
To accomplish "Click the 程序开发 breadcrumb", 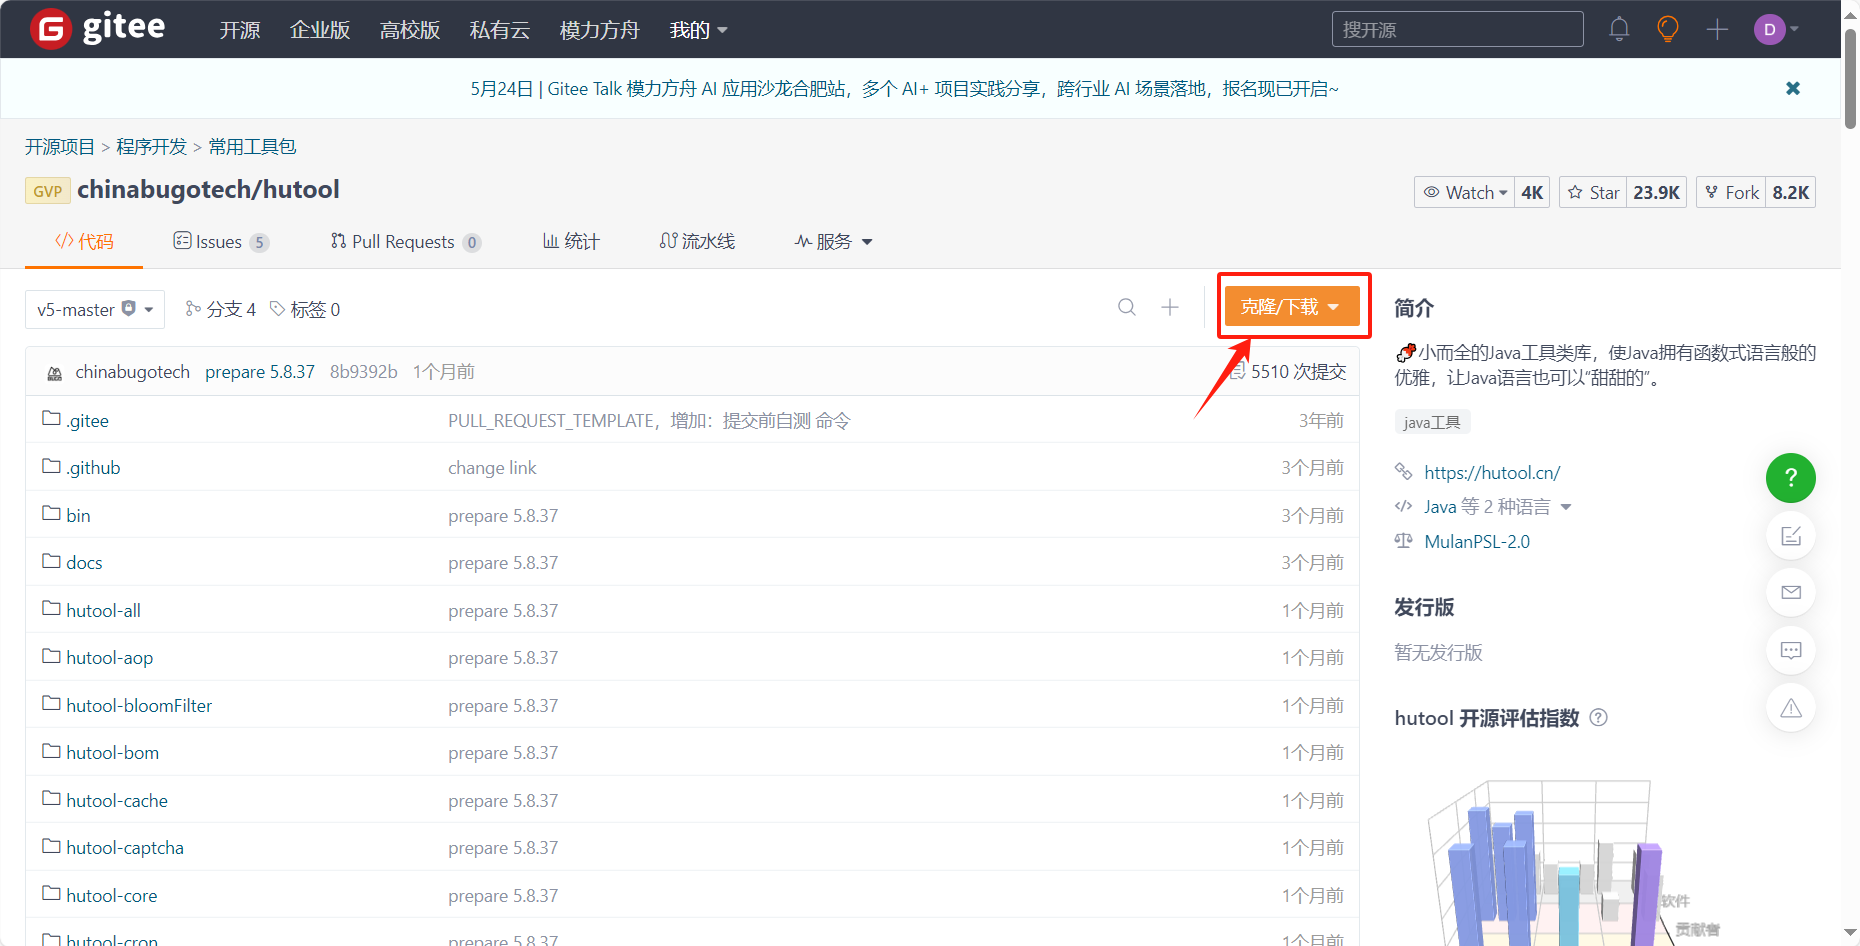I will coord(151,147).
